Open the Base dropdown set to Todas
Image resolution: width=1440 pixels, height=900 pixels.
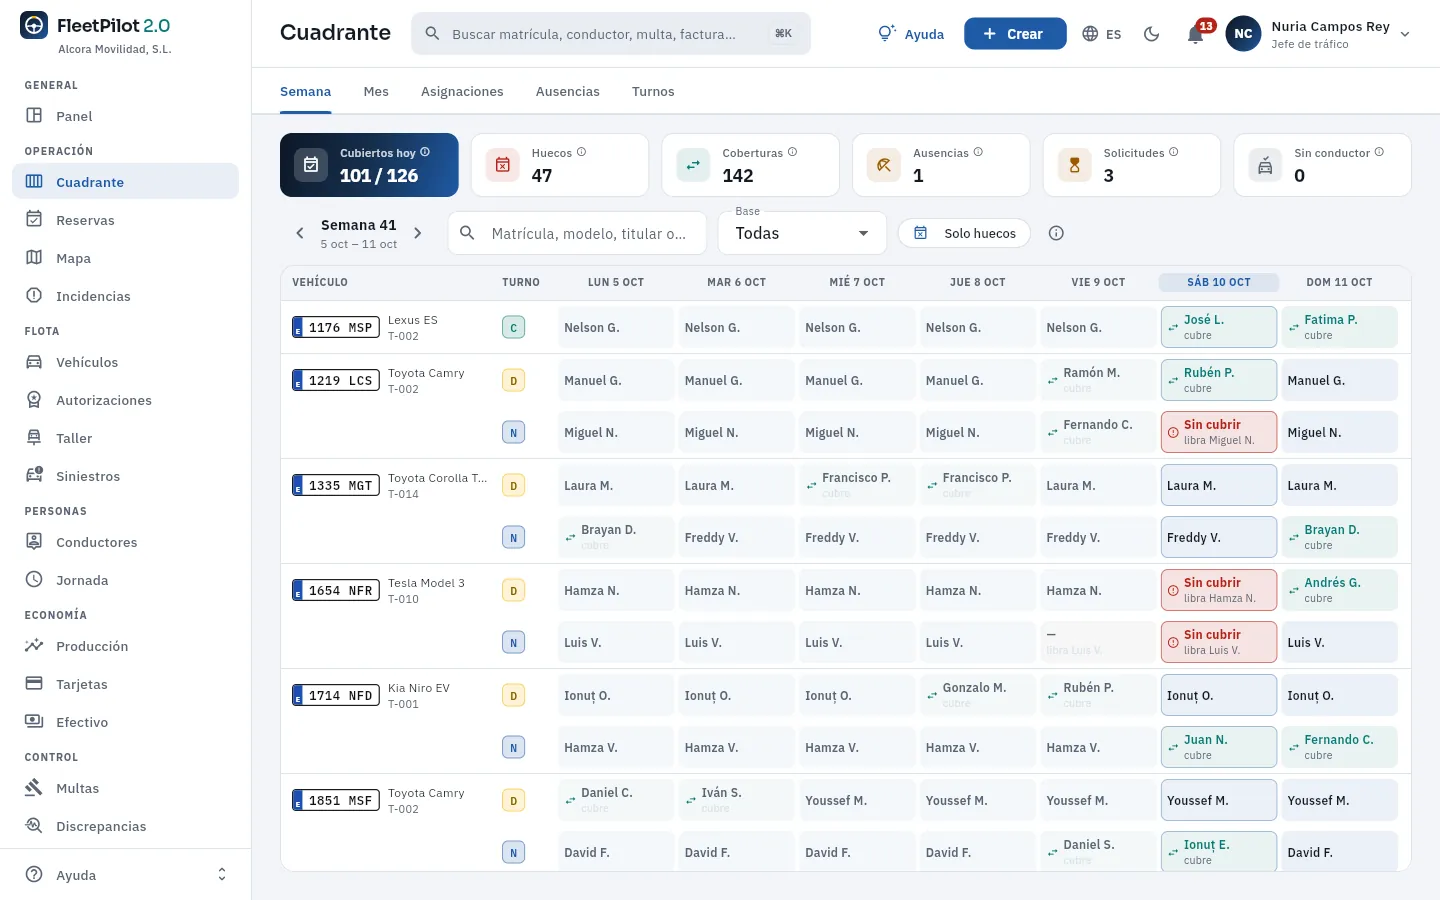pos(802,233)
